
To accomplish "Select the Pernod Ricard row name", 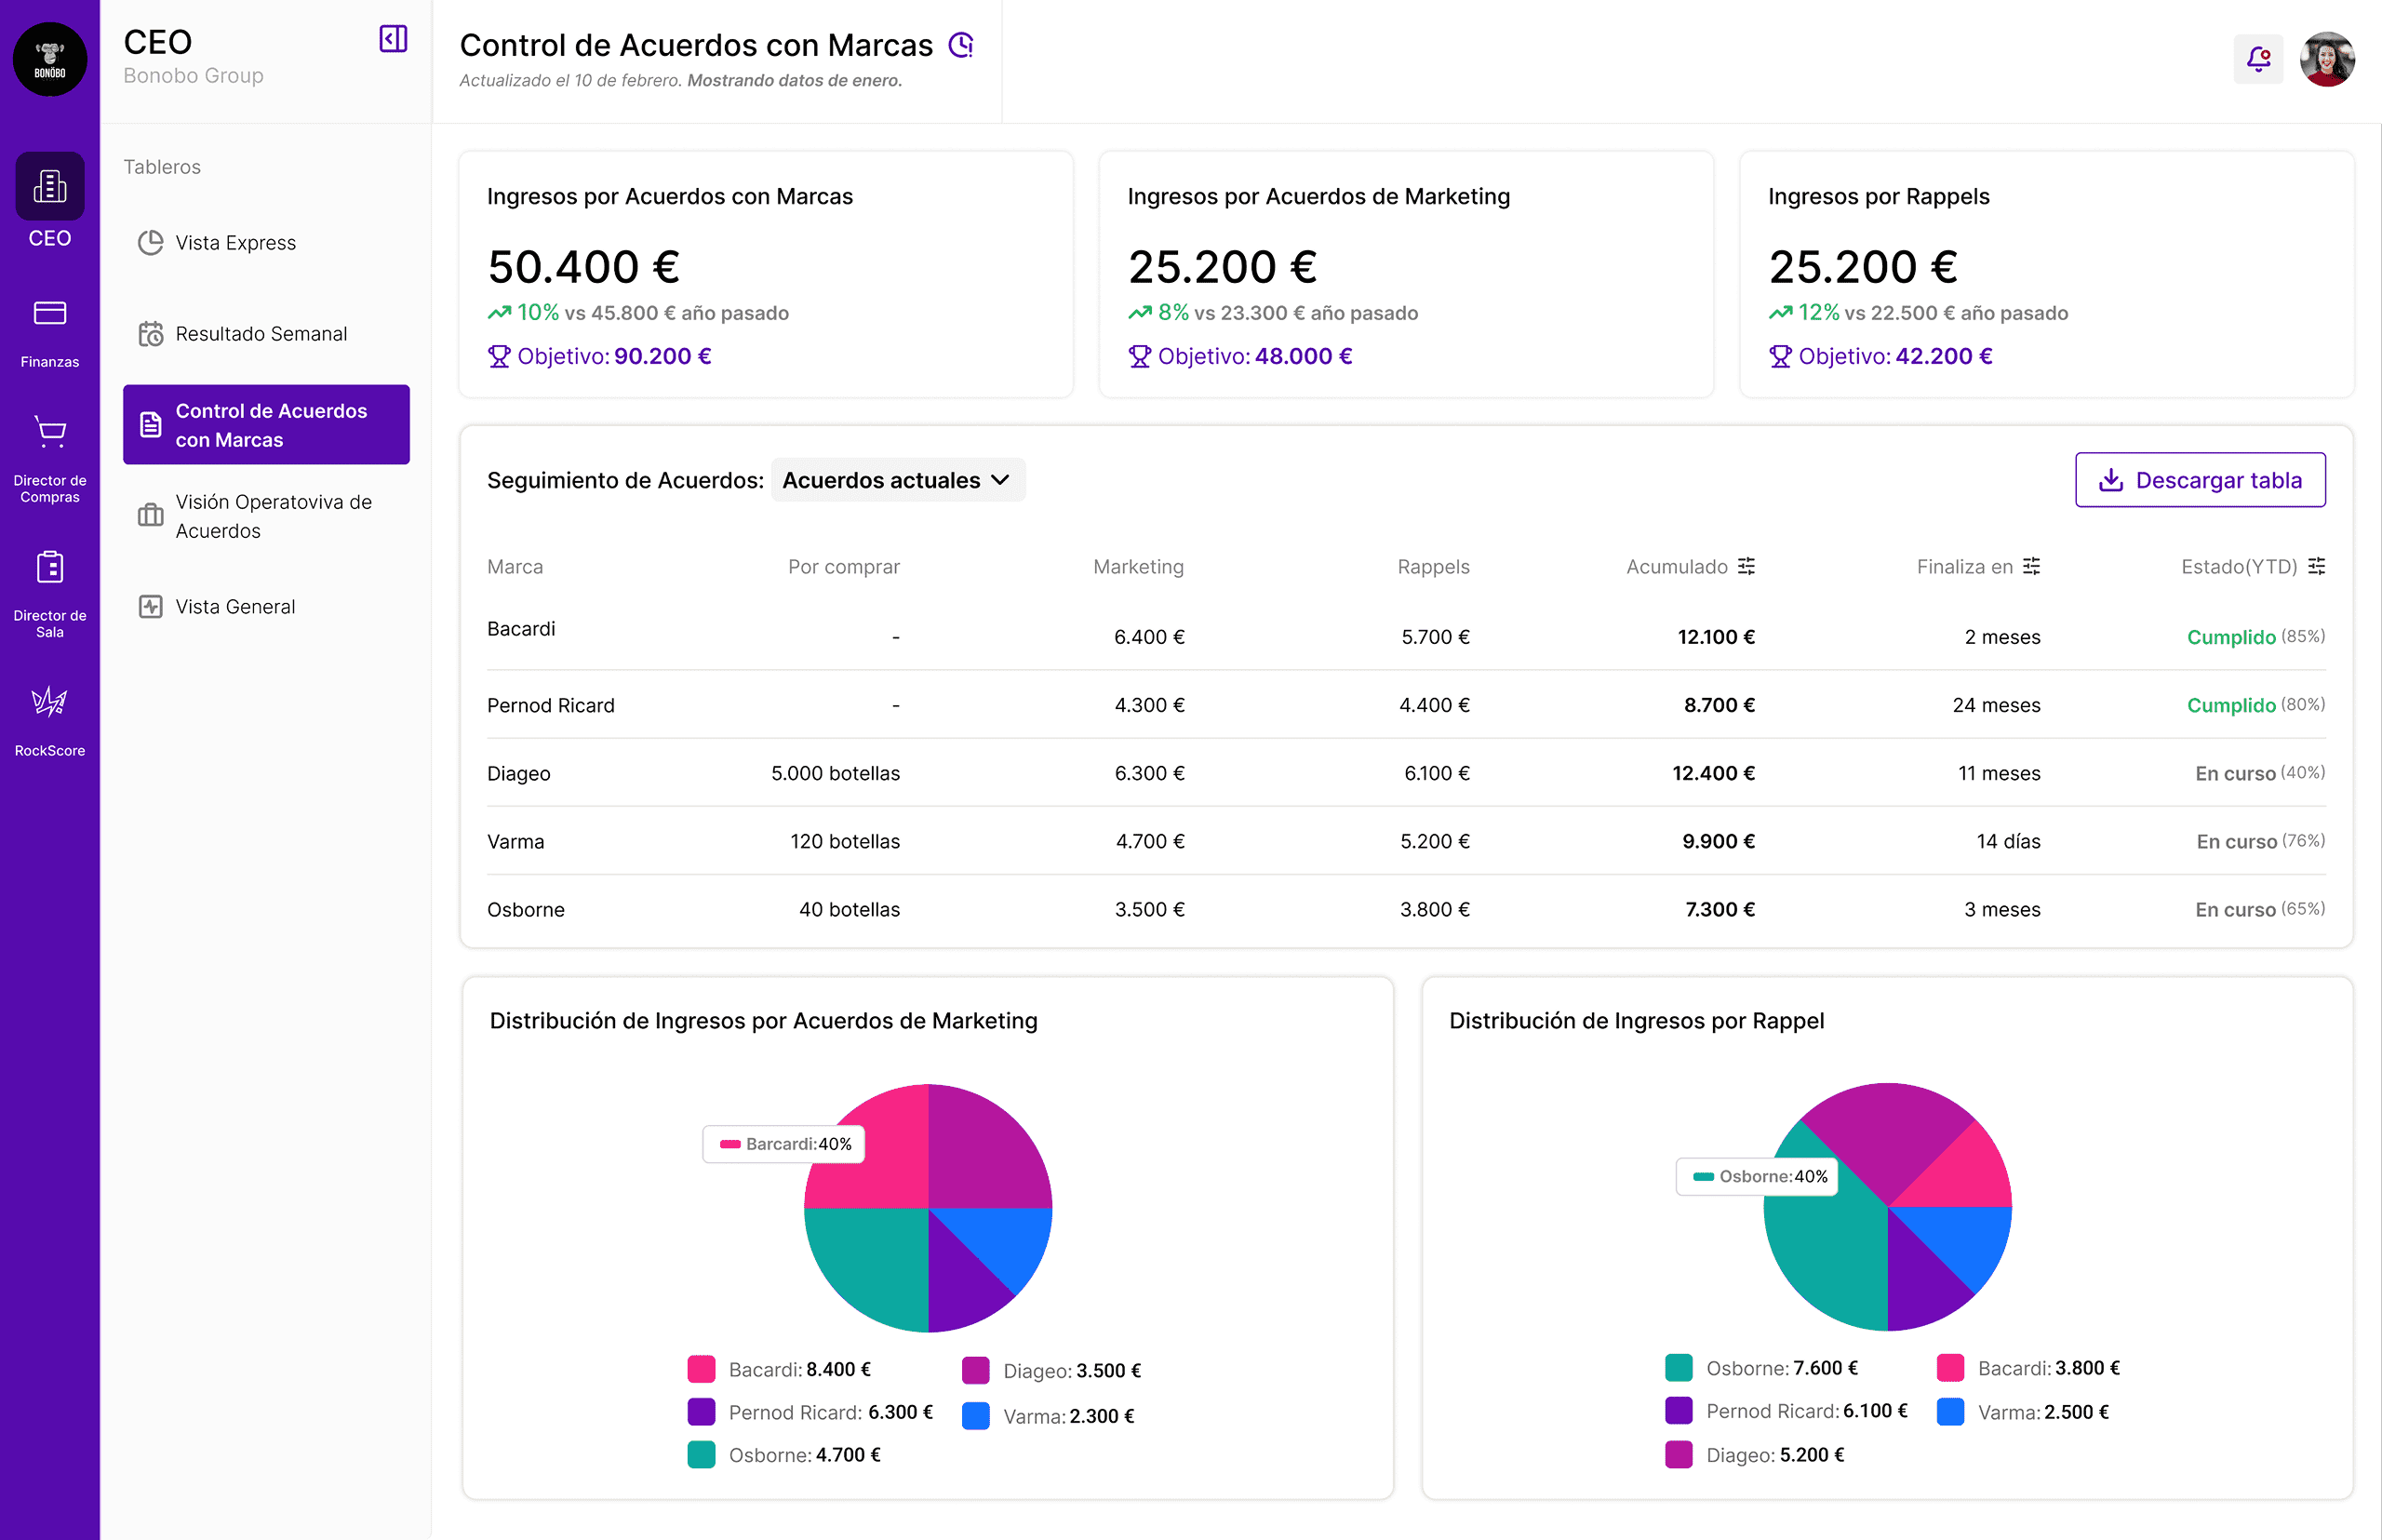I will coord(551,705).
